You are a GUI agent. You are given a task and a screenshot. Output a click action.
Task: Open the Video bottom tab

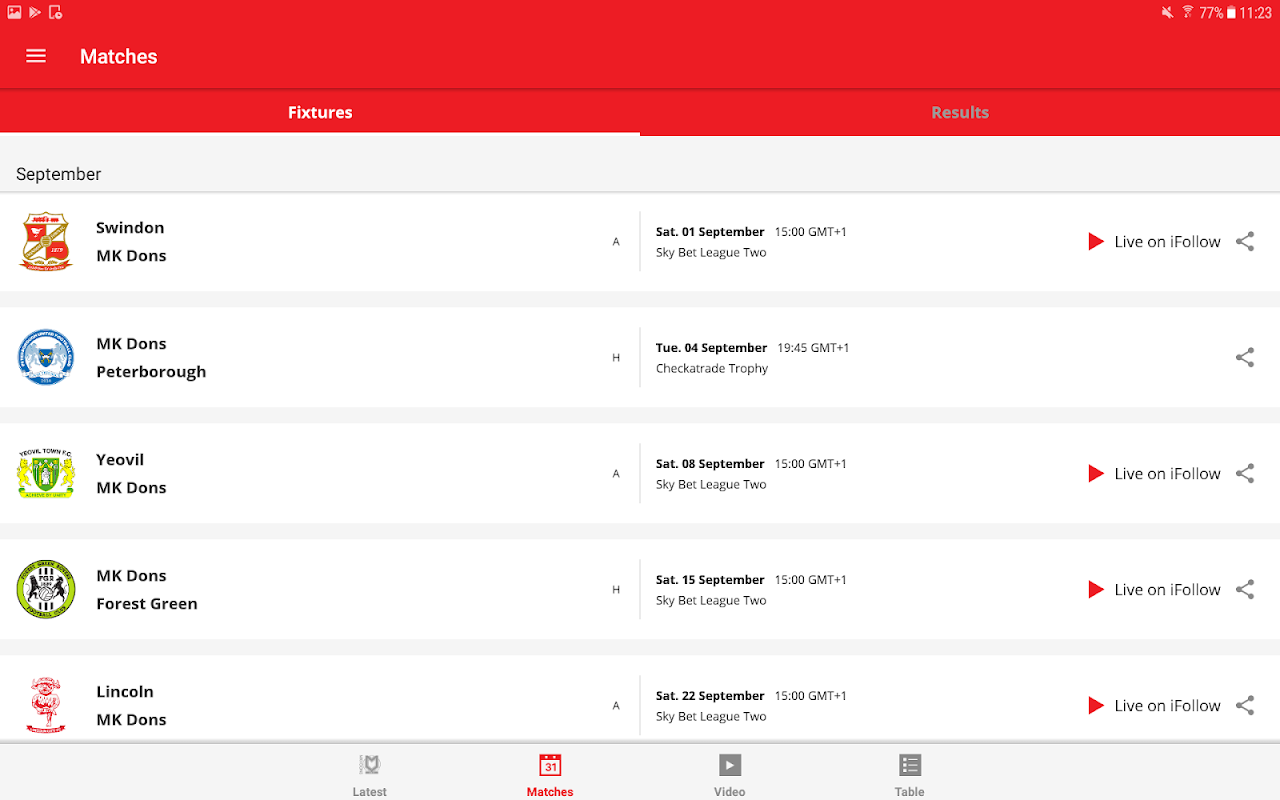pos(730,775)
